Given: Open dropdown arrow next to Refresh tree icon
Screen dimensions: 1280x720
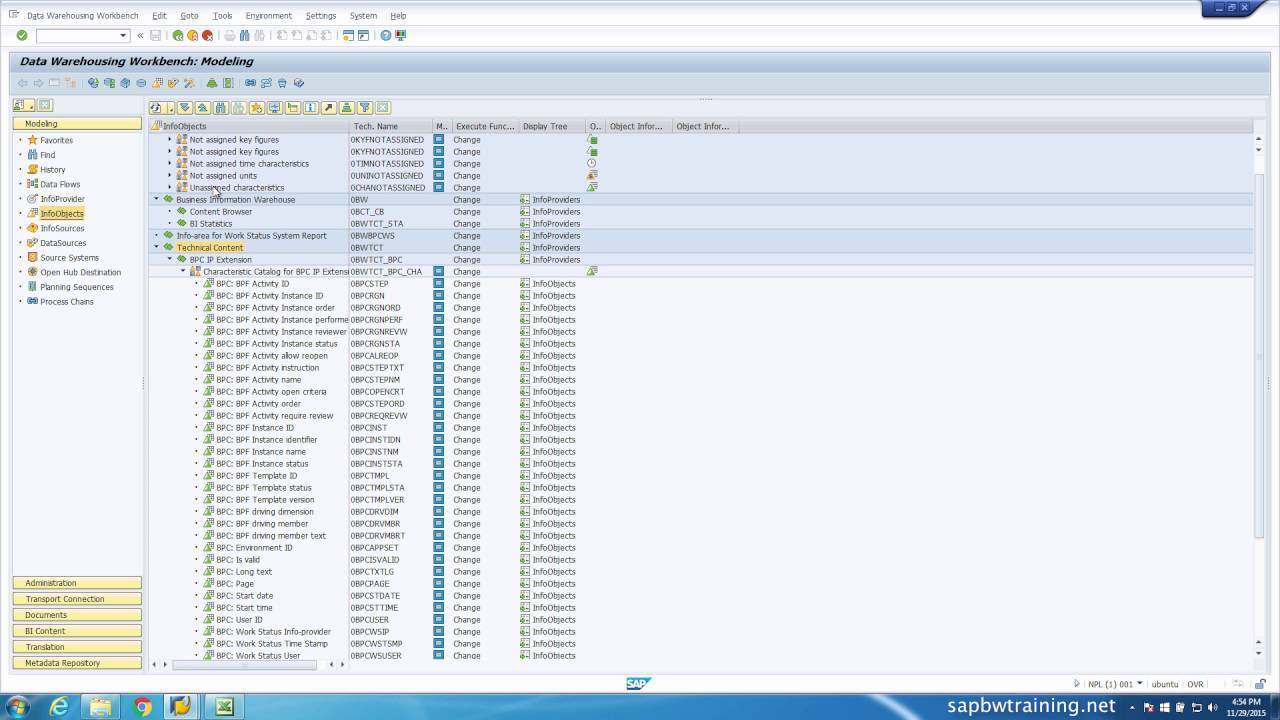Looking at the screenshot, I should coord(170,107).
